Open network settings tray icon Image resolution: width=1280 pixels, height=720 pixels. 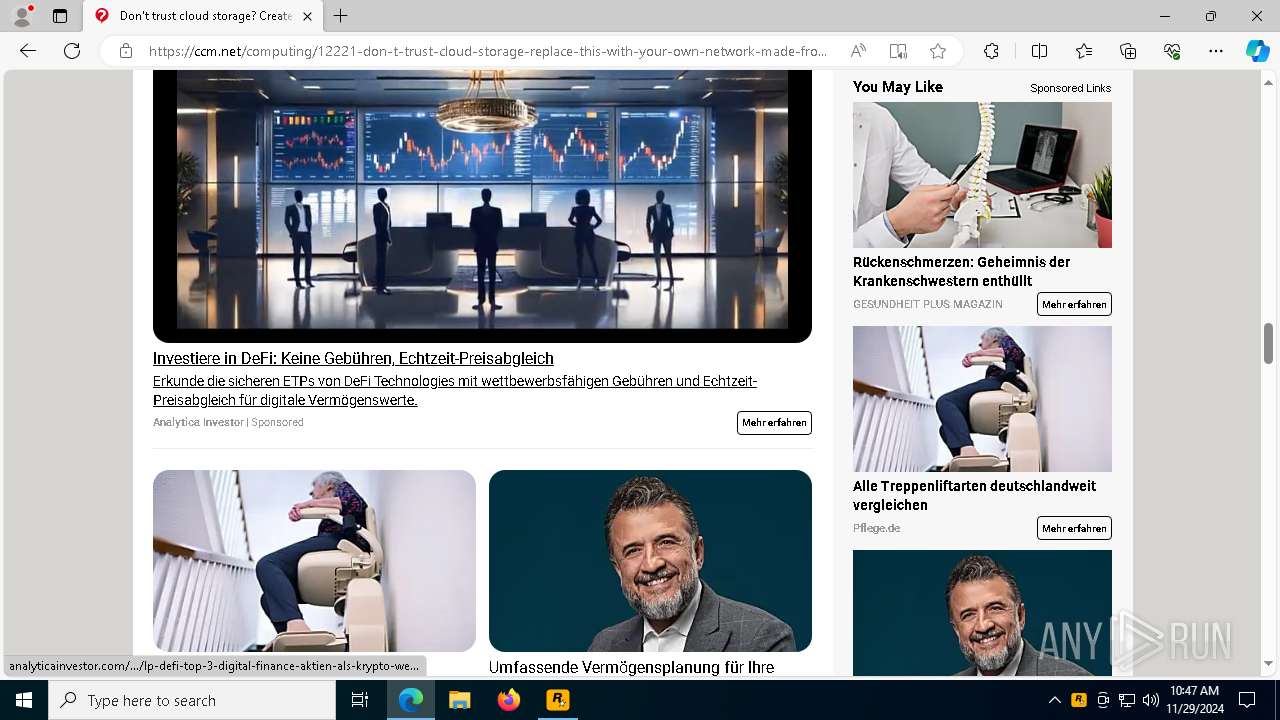[x=1127, y=700]
